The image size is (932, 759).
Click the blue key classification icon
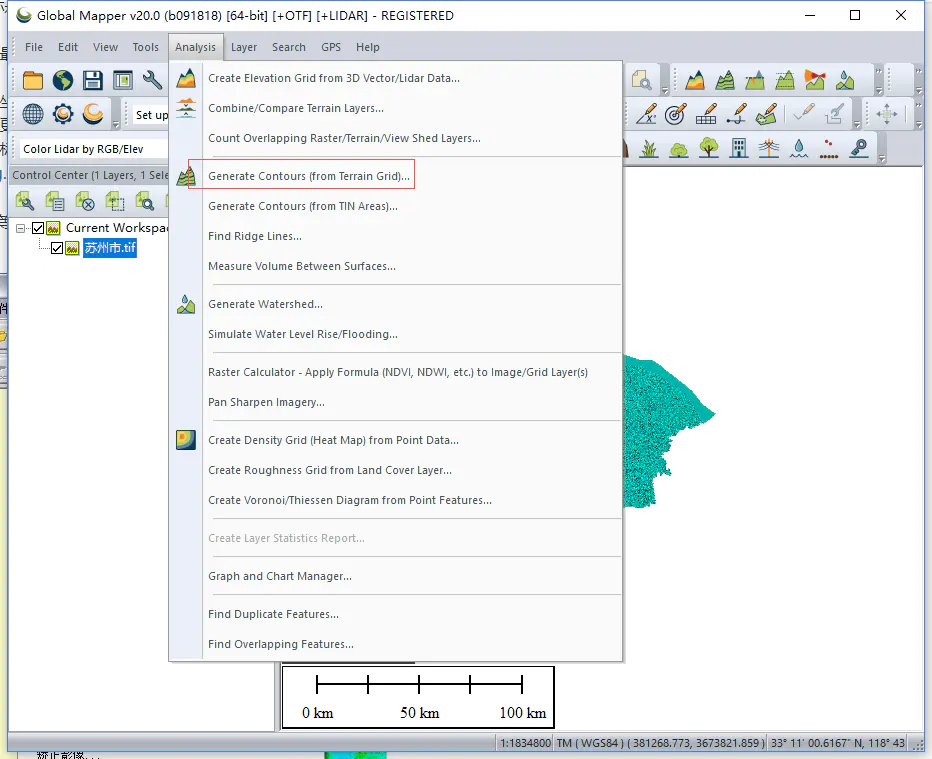859,148
